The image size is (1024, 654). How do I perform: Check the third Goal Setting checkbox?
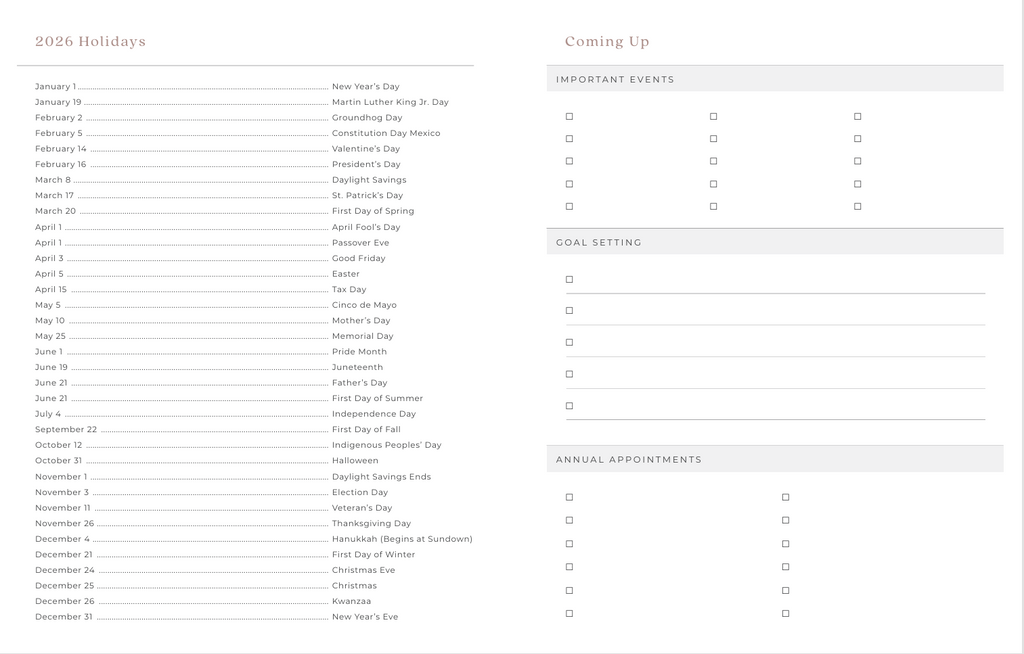coord(569,343)
